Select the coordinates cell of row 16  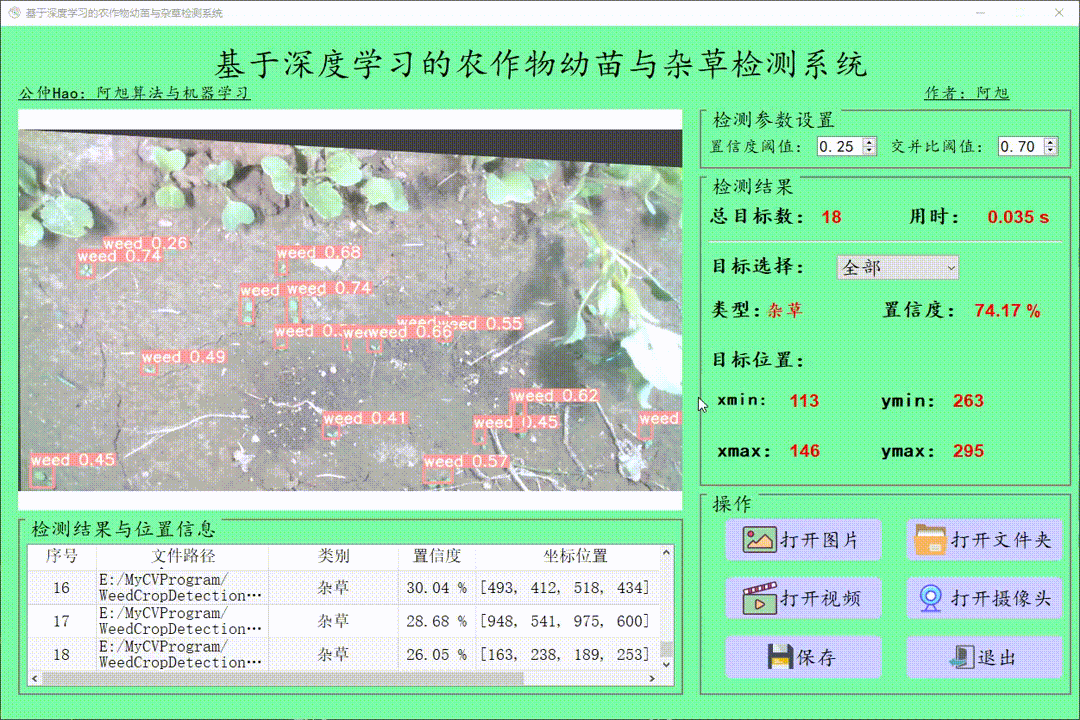point(565,588)
